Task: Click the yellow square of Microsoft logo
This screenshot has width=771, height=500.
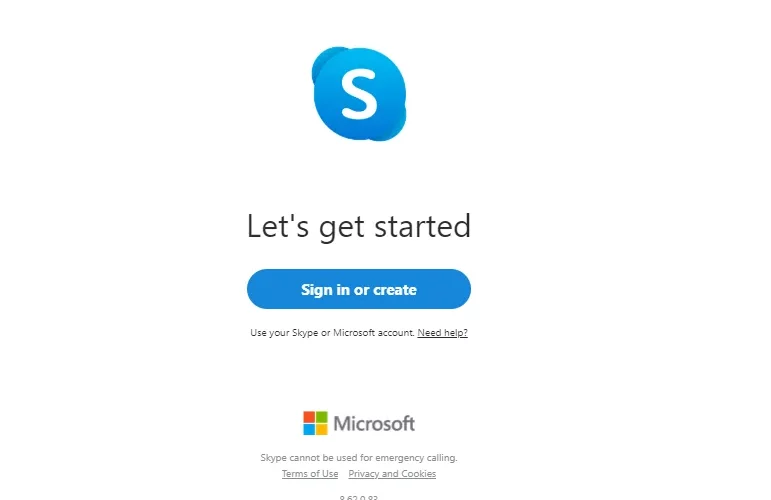Action: point(322,430)
